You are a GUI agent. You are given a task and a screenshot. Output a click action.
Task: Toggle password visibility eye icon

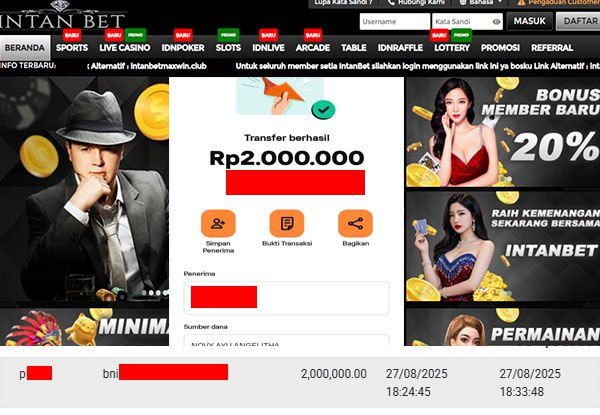pyautogui.click(x=496, y=22)
